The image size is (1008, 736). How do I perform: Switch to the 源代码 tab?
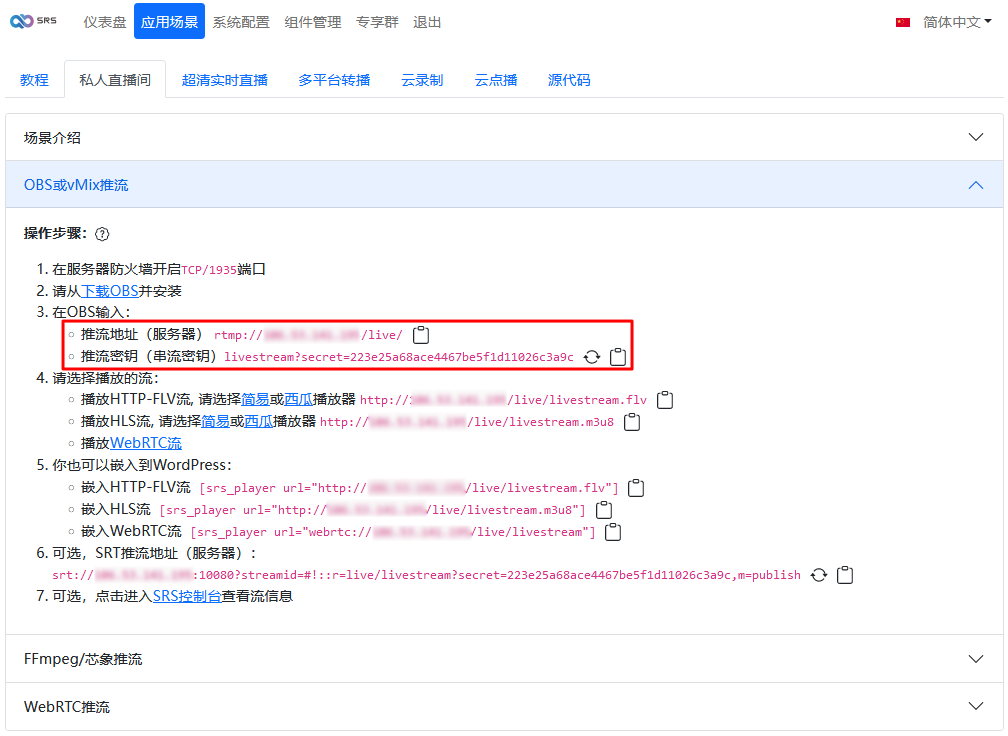569,80
